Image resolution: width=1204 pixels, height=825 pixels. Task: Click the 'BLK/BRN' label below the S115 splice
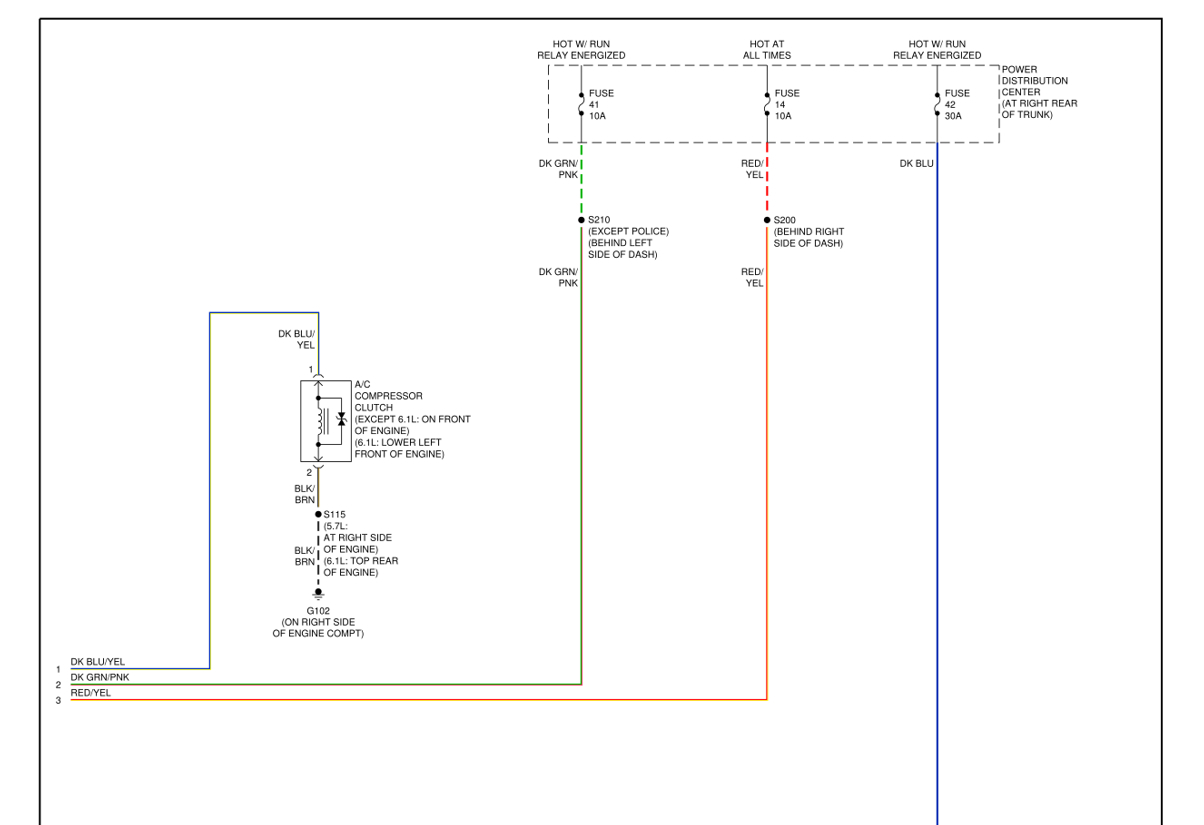[x=304, y=556]
